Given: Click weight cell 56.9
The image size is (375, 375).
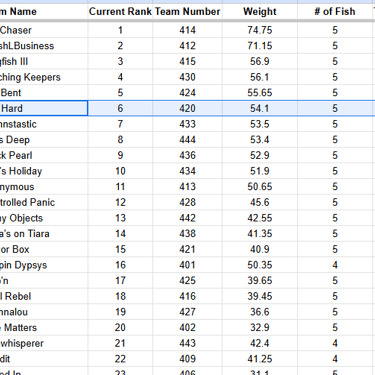Looking at the screenshot, I should (x=260, y=61).
